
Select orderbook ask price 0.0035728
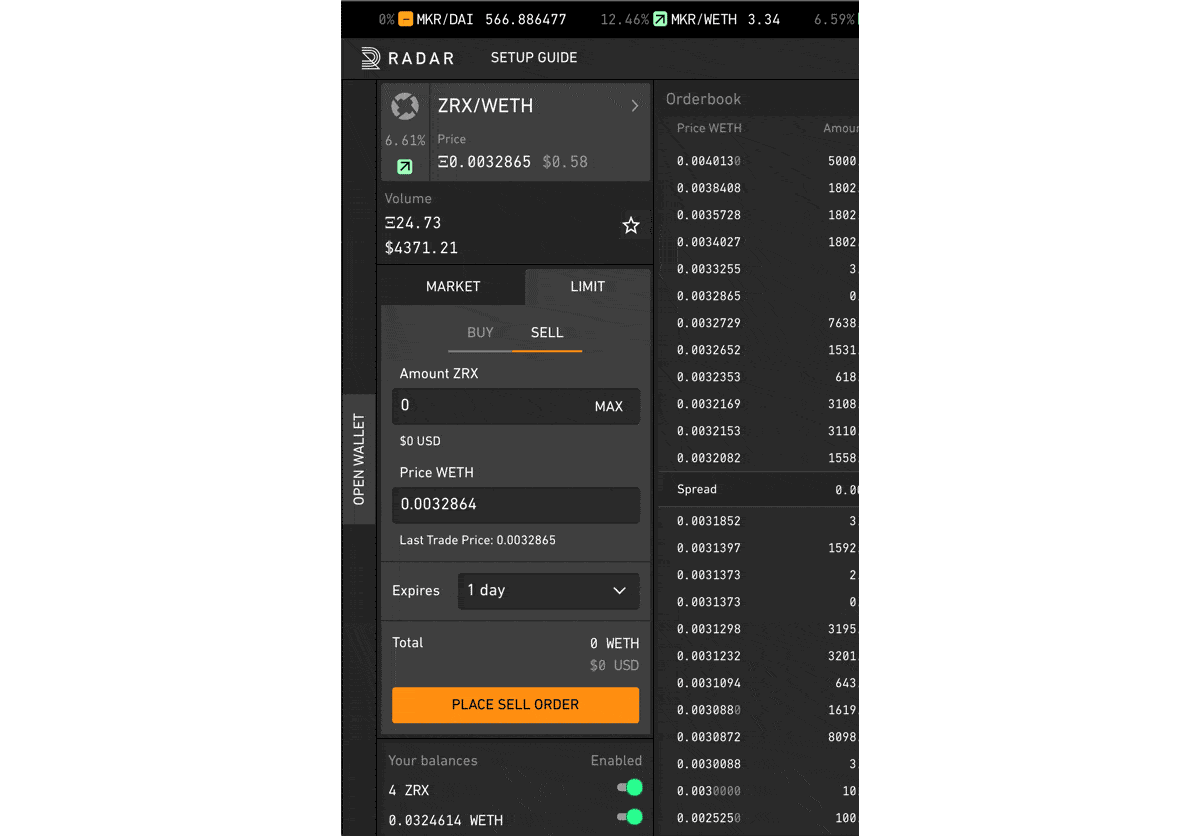pos(709,215)
